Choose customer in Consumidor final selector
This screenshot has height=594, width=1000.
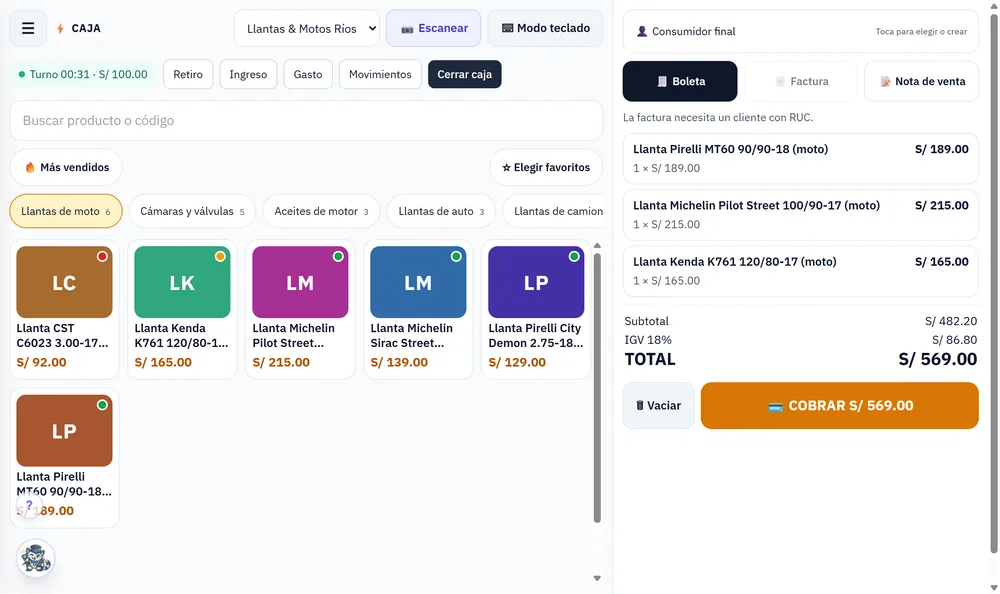click(x=800, y=31)
